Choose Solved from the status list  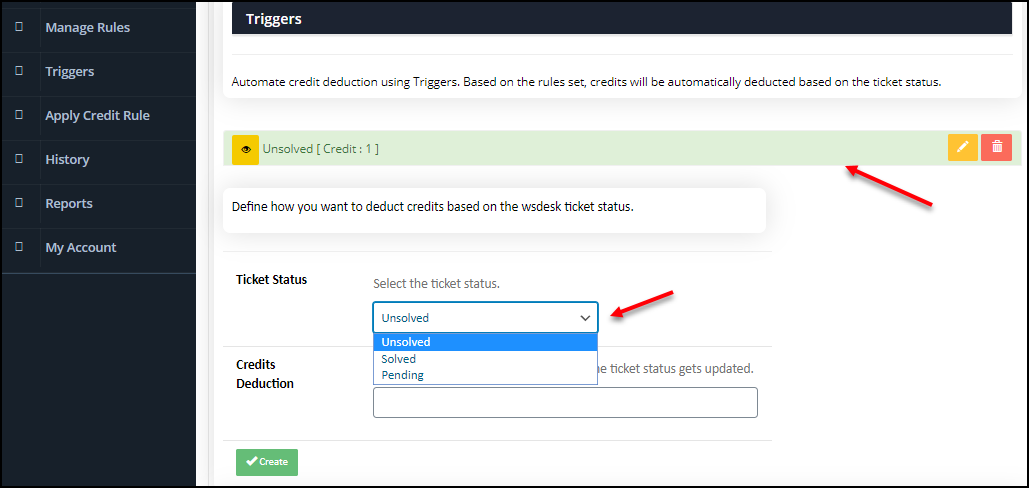click(485, 359)
